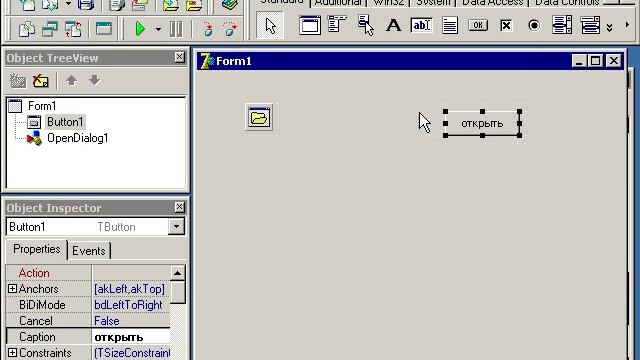Click the Caption value field 'открыть'
The width and height of the screenshot is (640, 360).
coord(131,337)
